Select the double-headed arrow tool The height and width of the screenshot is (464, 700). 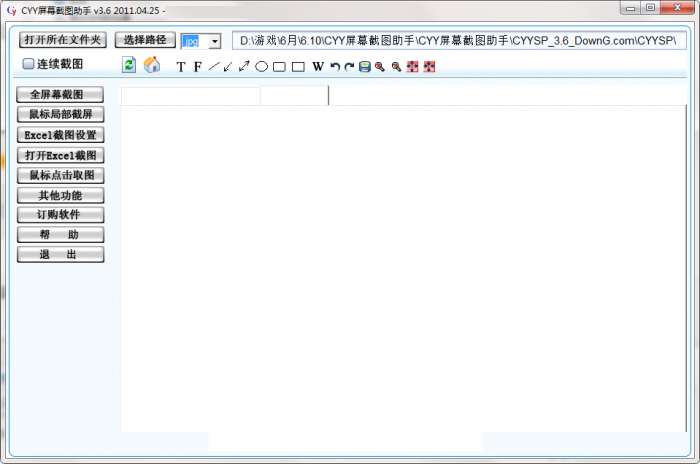pos(244,67)
